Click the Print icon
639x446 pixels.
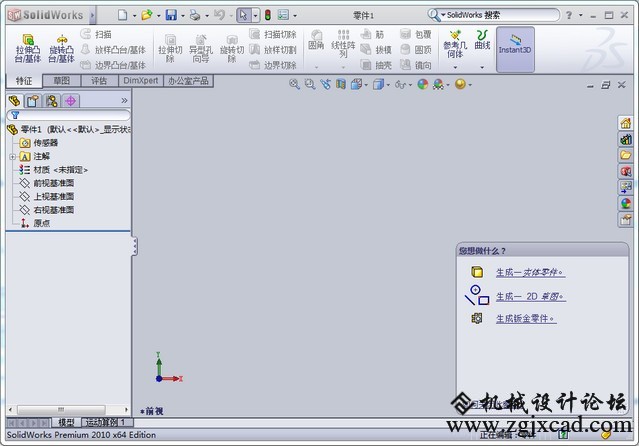point(195,15)
